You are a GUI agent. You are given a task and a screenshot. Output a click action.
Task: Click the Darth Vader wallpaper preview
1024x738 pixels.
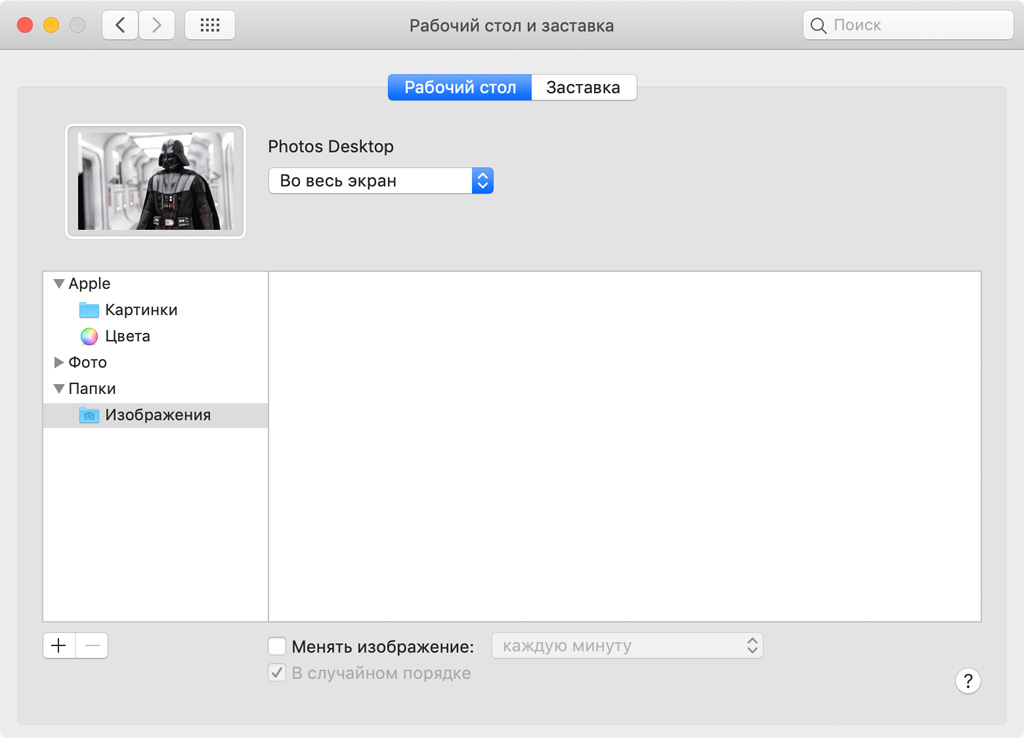[x=155, y=181]
